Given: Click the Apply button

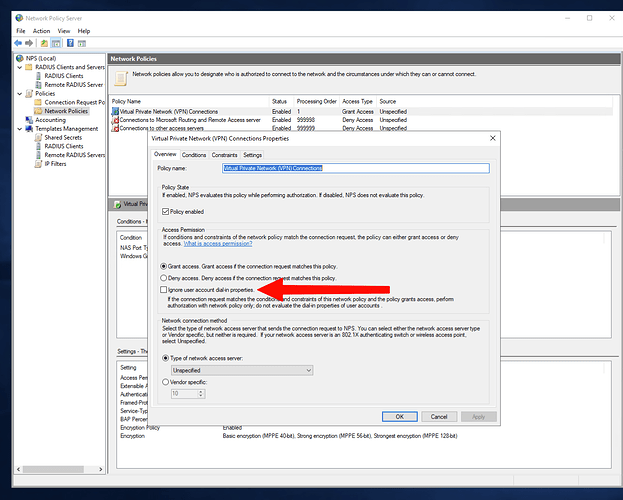Looking at the screenshot, I should click(478, 417).
